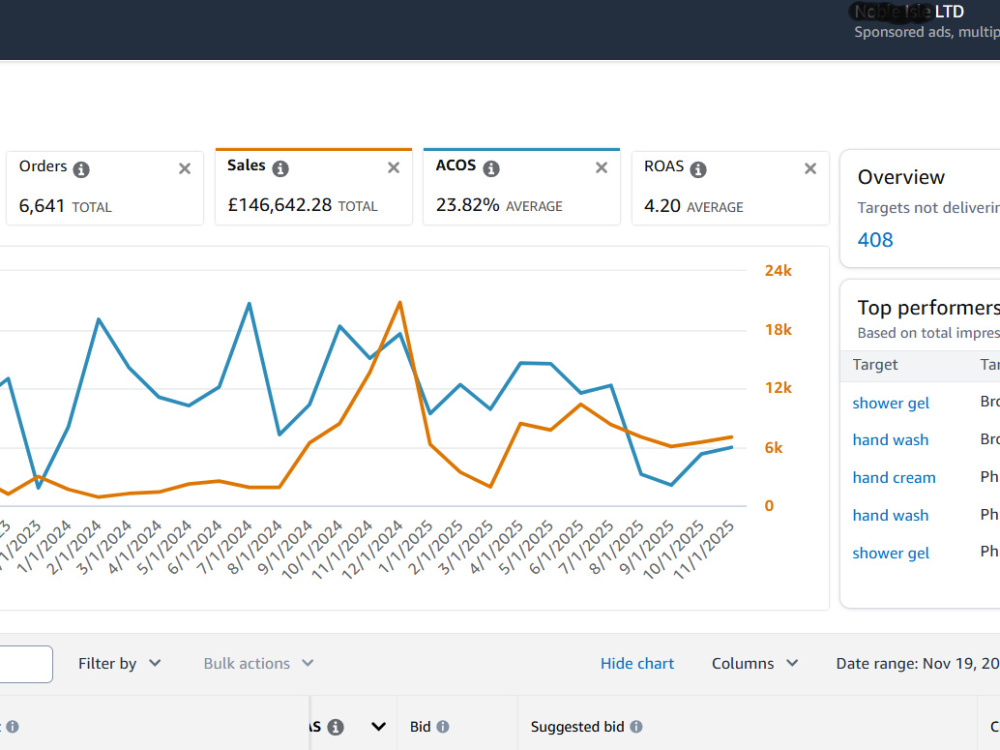Click the Hide chart link
The image size is (1000, 750).
click(637, 663)
